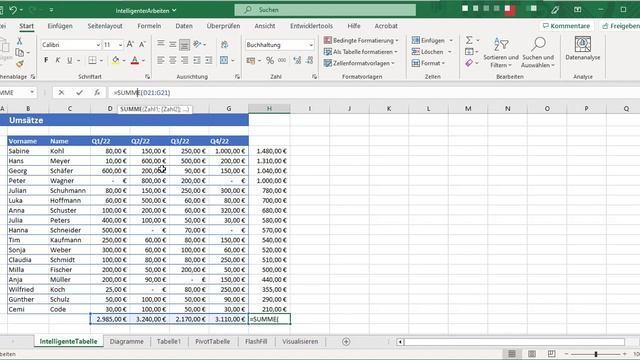Open the Buchhaltung number format dropdown
Image resolution: width=640 pixels, height=360 pixels.
pos(311,45)
